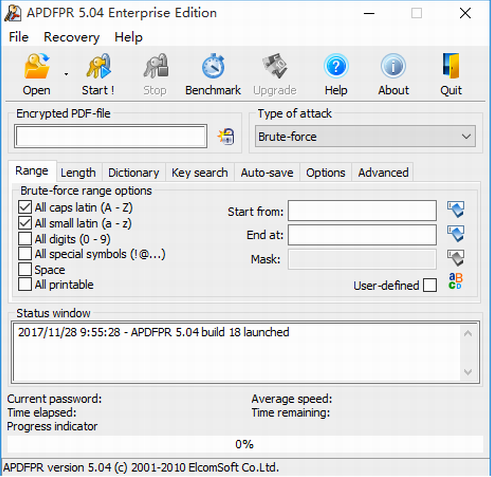
Task: Open the File menu
Action: pyautogui.click(x=19, y=37)
